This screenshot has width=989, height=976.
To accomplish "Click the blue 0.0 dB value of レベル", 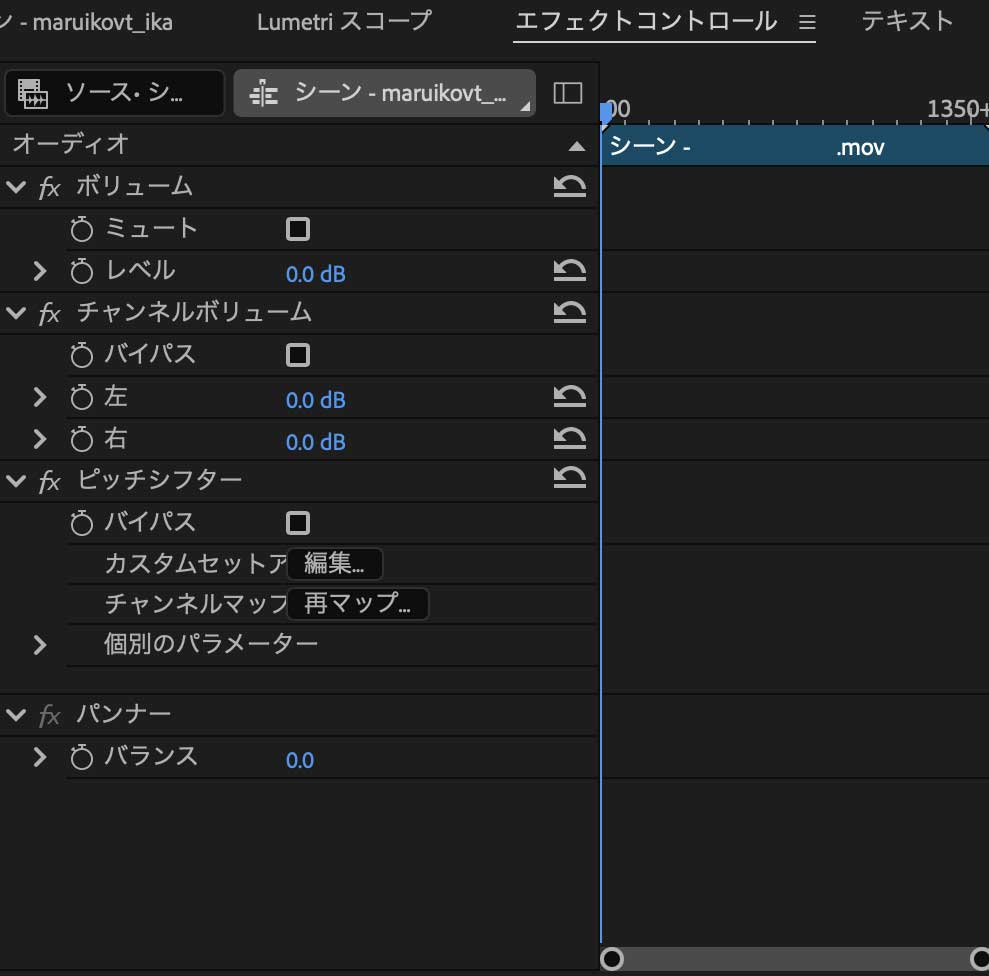I will click(x=316, y=273).
